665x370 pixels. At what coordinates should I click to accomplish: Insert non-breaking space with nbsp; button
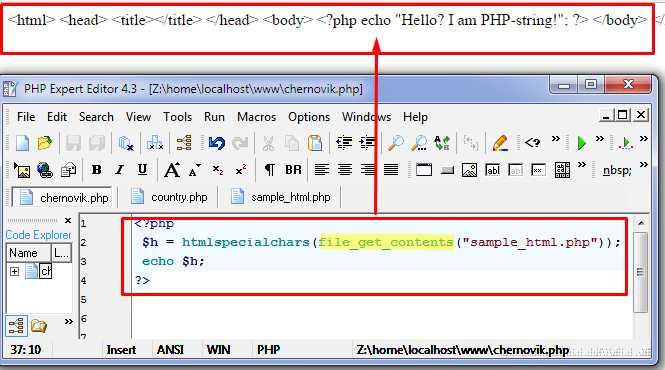[x=617, y=171]
